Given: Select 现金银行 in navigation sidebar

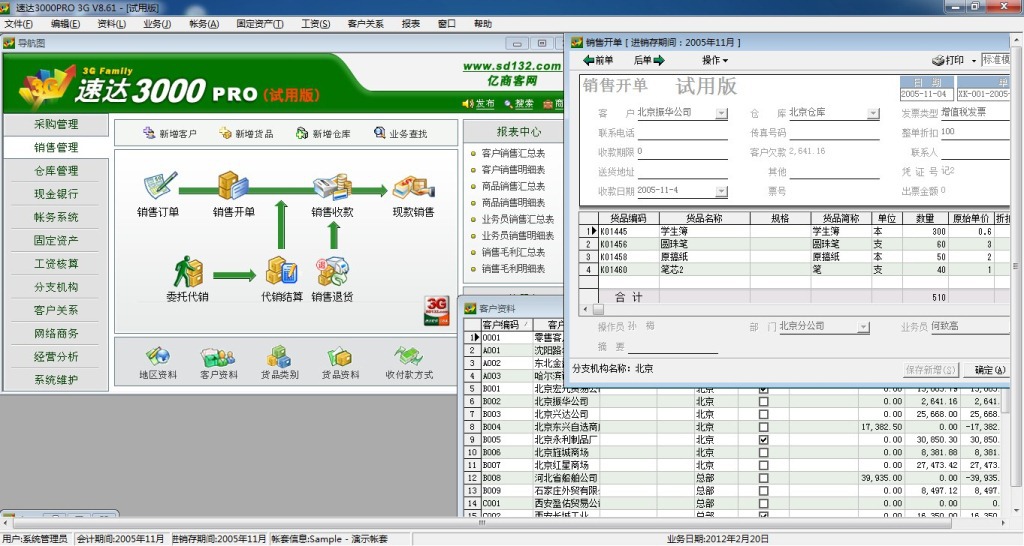Looking at the screenshot, I should click(x=56, y=194).
